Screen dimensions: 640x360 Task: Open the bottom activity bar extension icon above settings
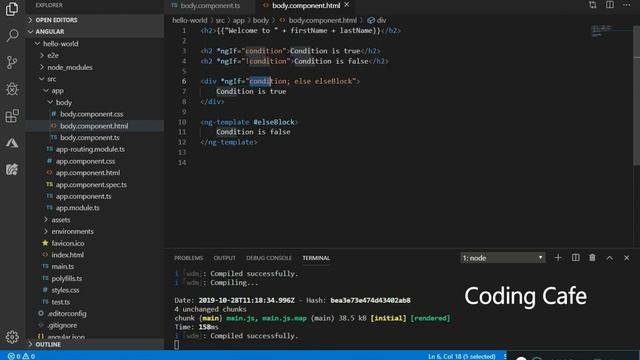(x=12, y=169)
